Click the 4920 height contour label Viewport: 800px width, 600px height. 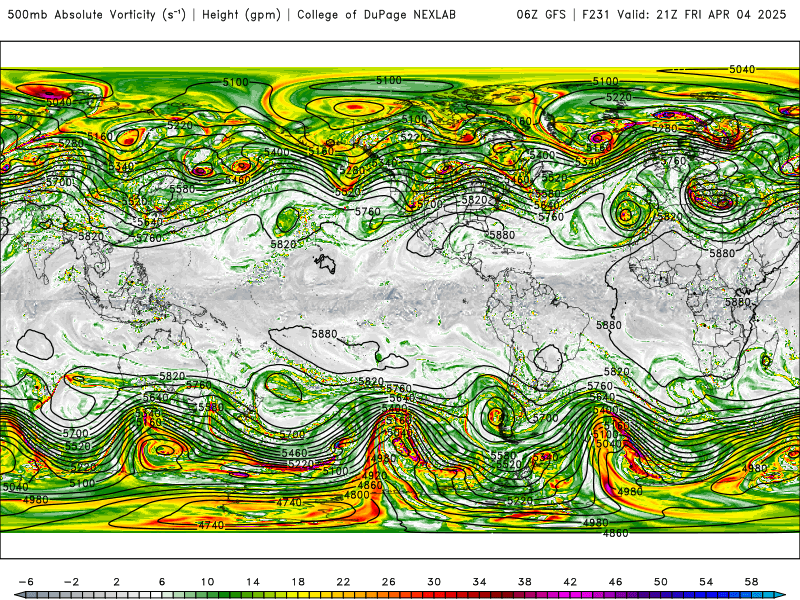[372, 477]
